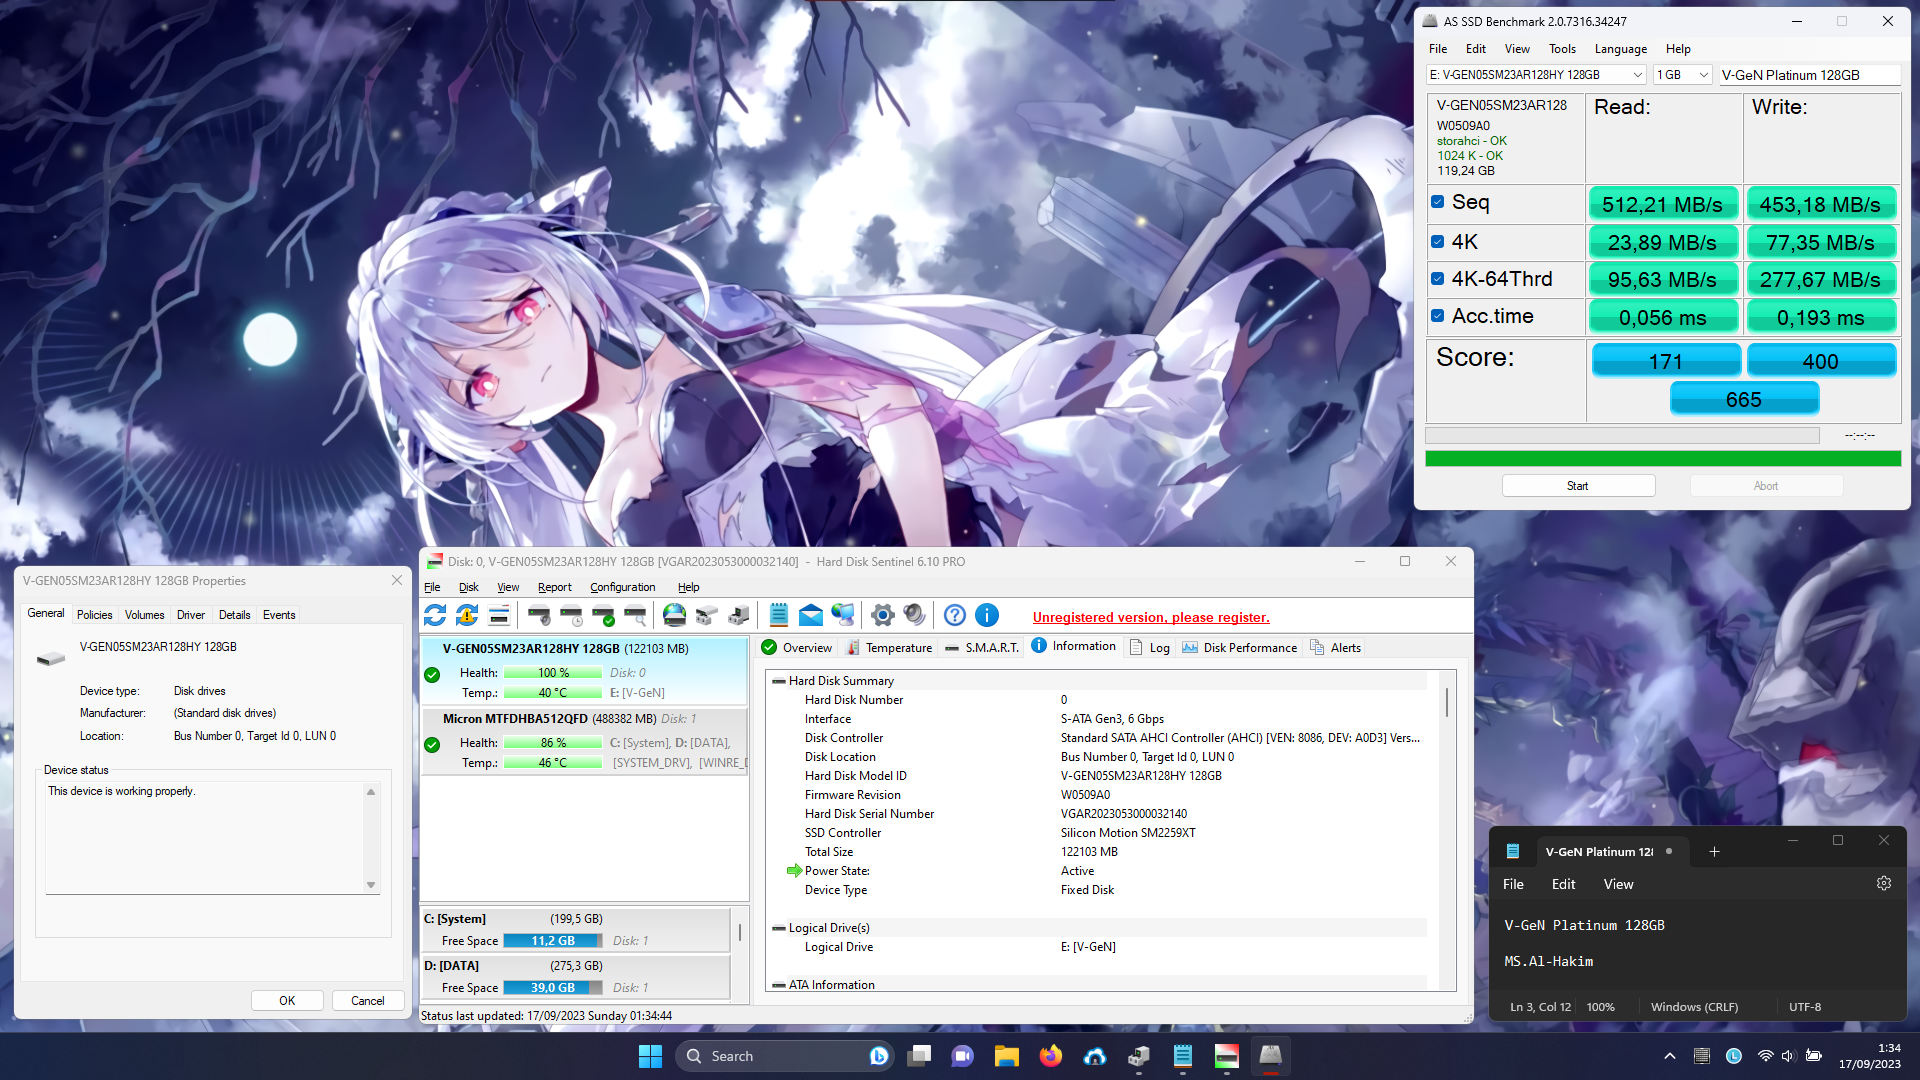Image resolution: width=1920 pixels, height=1080 pixels.
Task: Click the Device status scroll down arrow
Action: click(371, 885)
